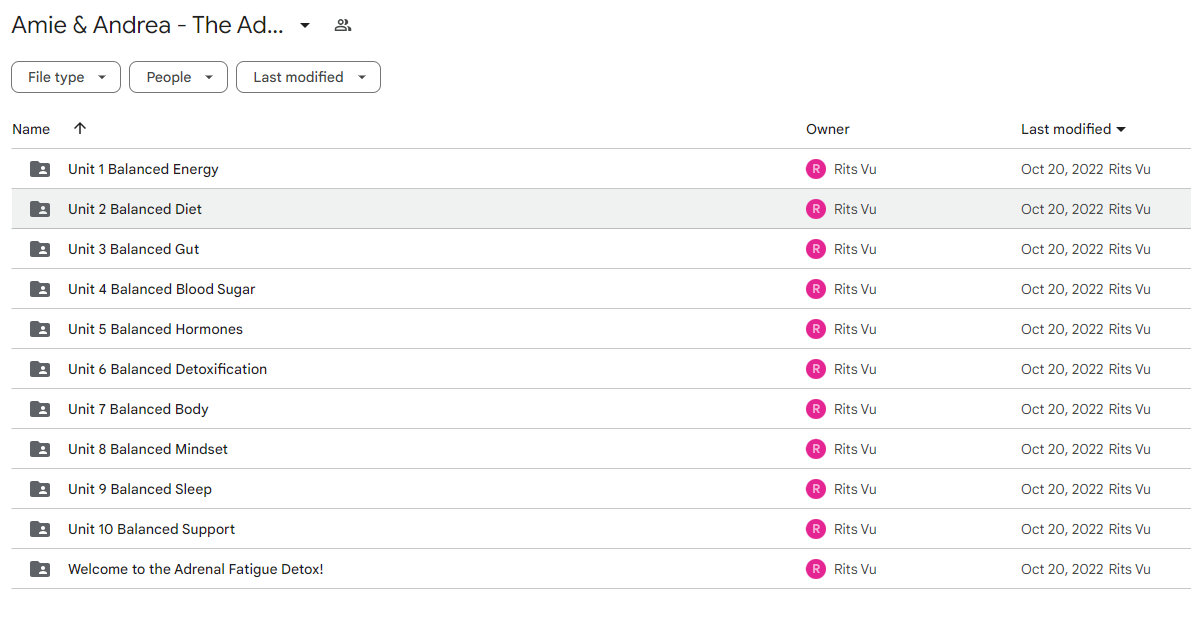
Task: Click owner avatar in Unit 3 Balanced Gut row
Action: [816, 249]
